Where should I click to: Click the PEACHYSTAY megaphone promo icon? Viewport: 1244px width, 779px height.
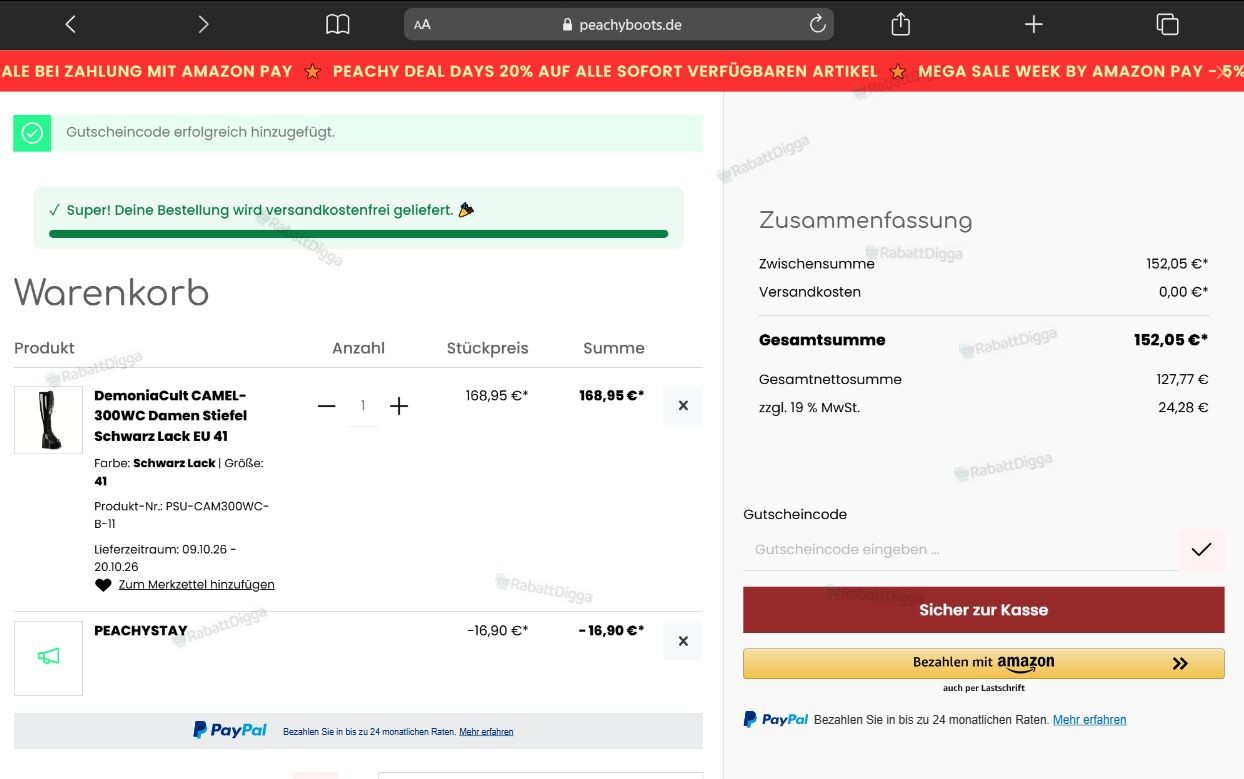[x=48, y=658]
